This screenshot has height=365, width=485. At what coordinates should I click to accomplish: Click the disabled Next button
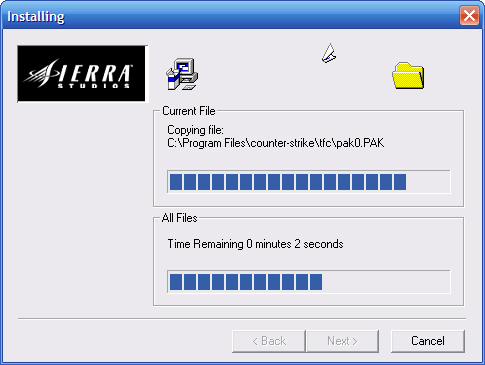click(x=342, y=341)
